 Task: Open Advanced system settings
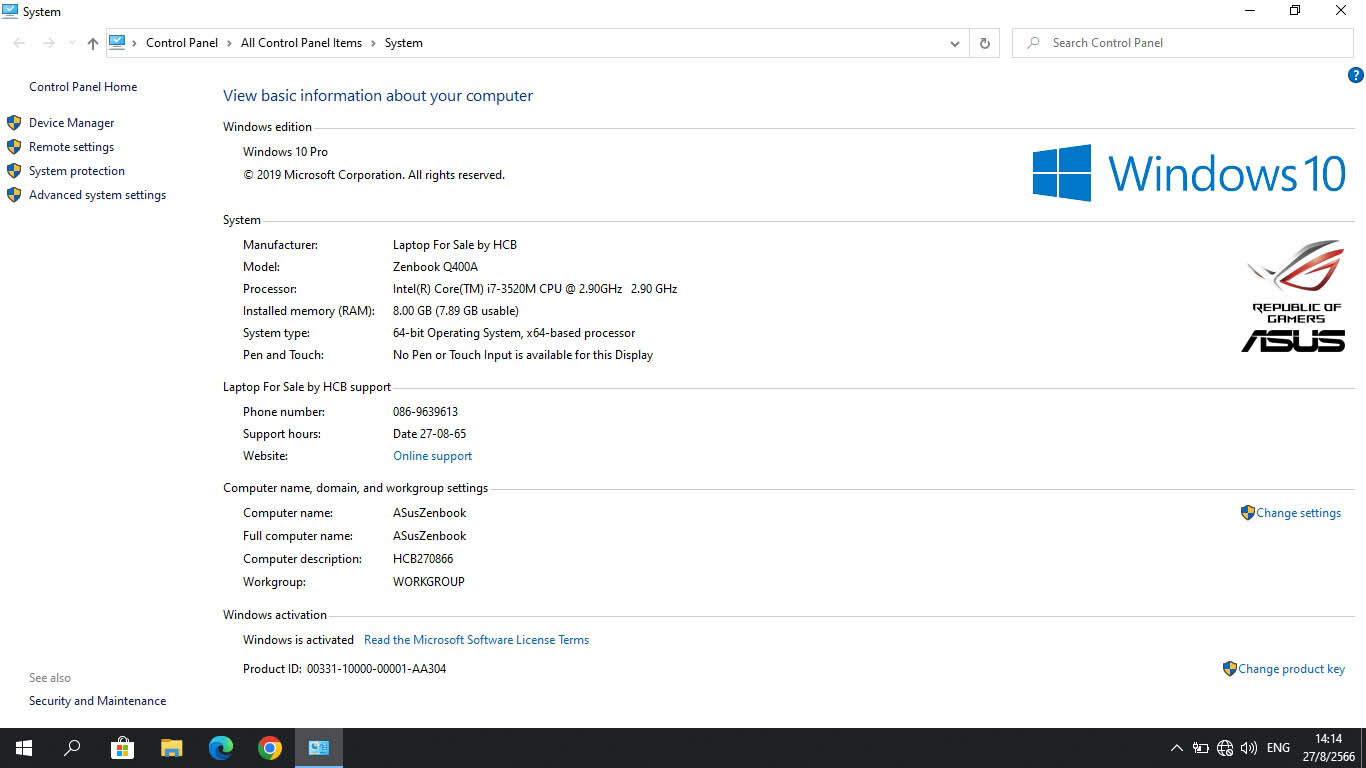click(97, 195)
